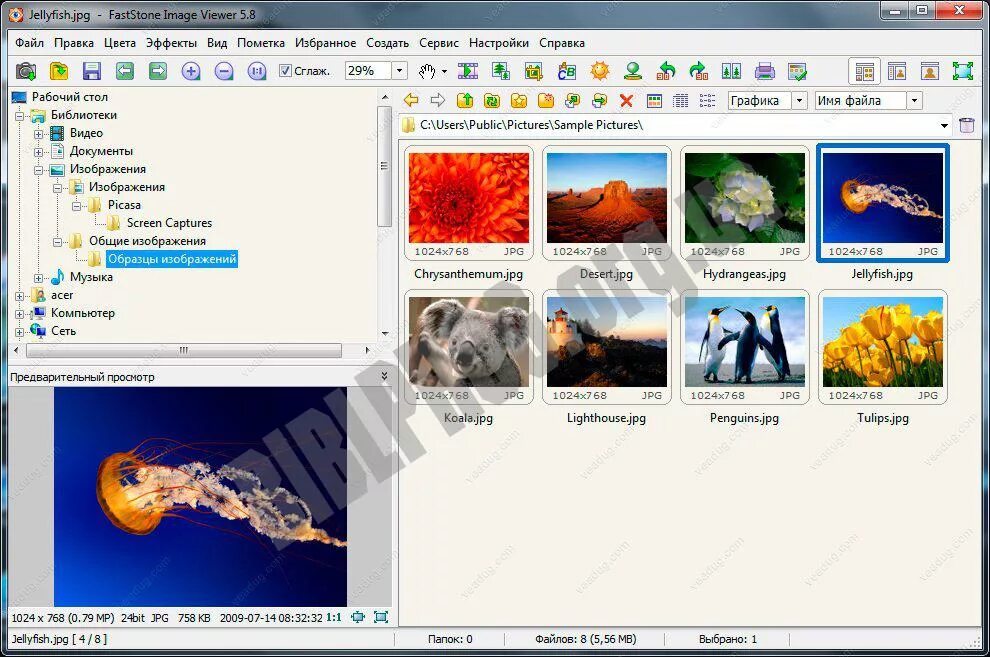Viewport: 990px width, 657px height.
Task: Open the Правка menu
Action: 74,43
